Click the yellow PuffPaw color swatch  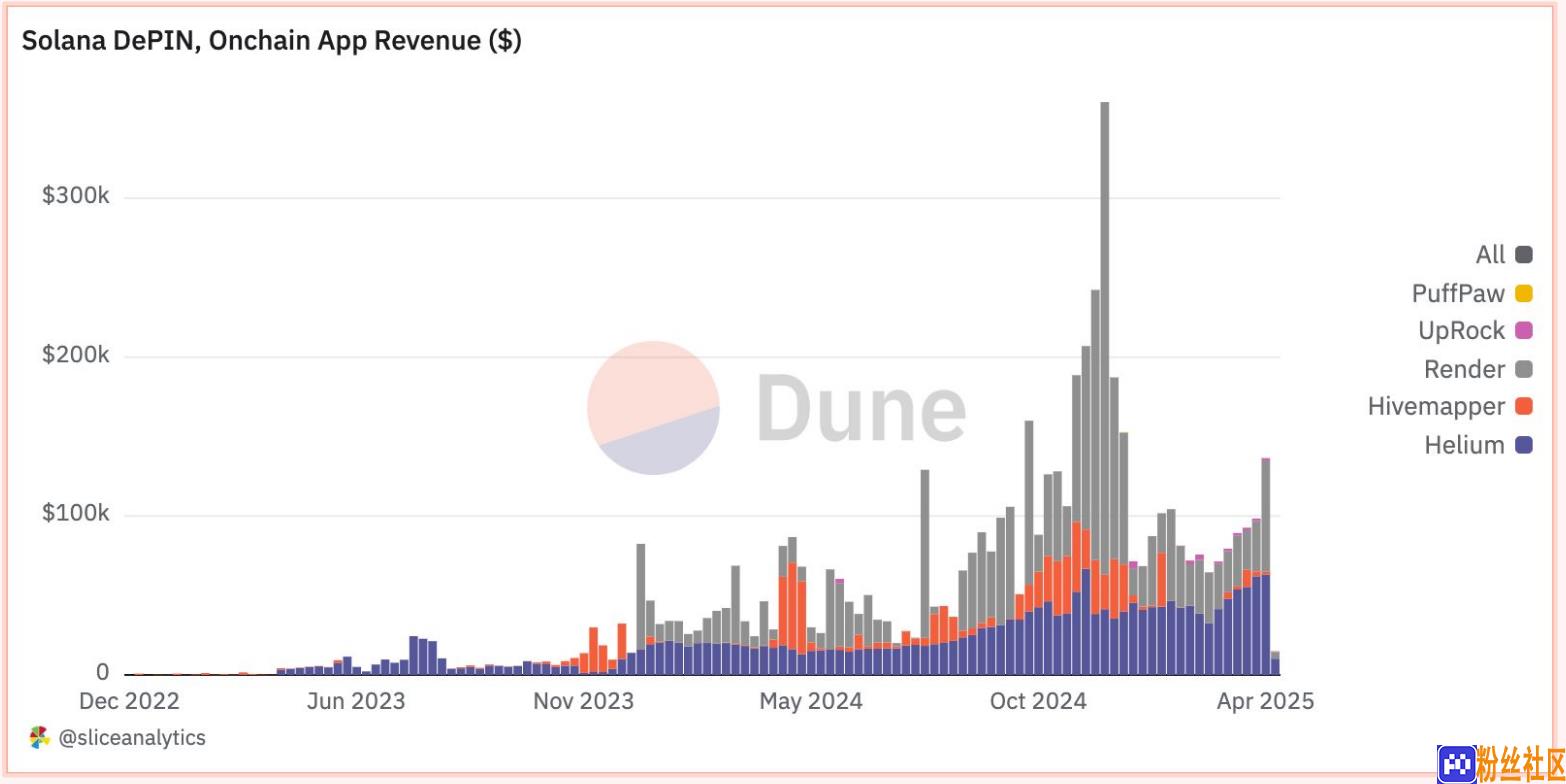tap(1524, 293)
